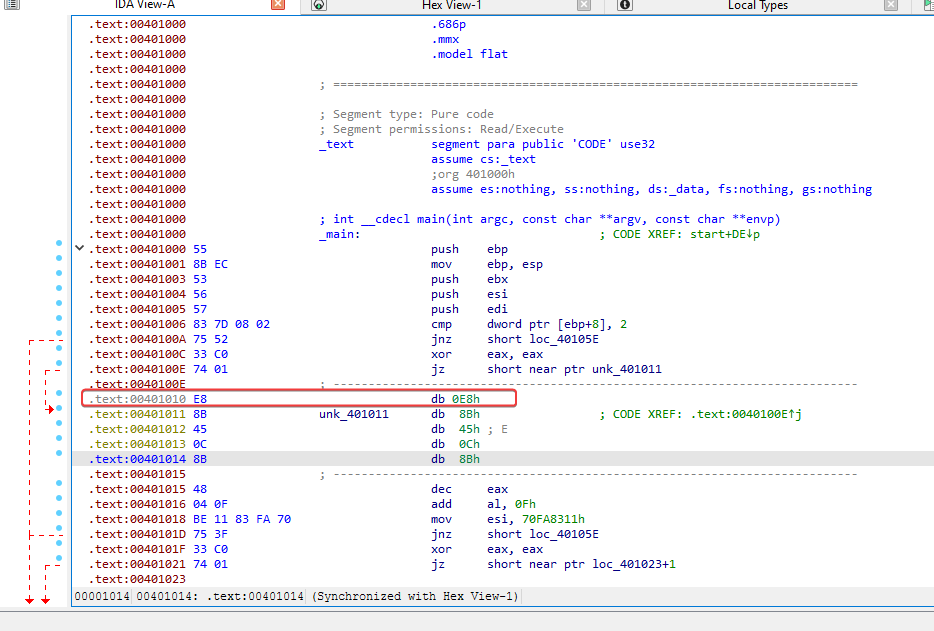Click the main function prototype comment
The width and height of the screenshot is (934, 631).
pos(550,219)
